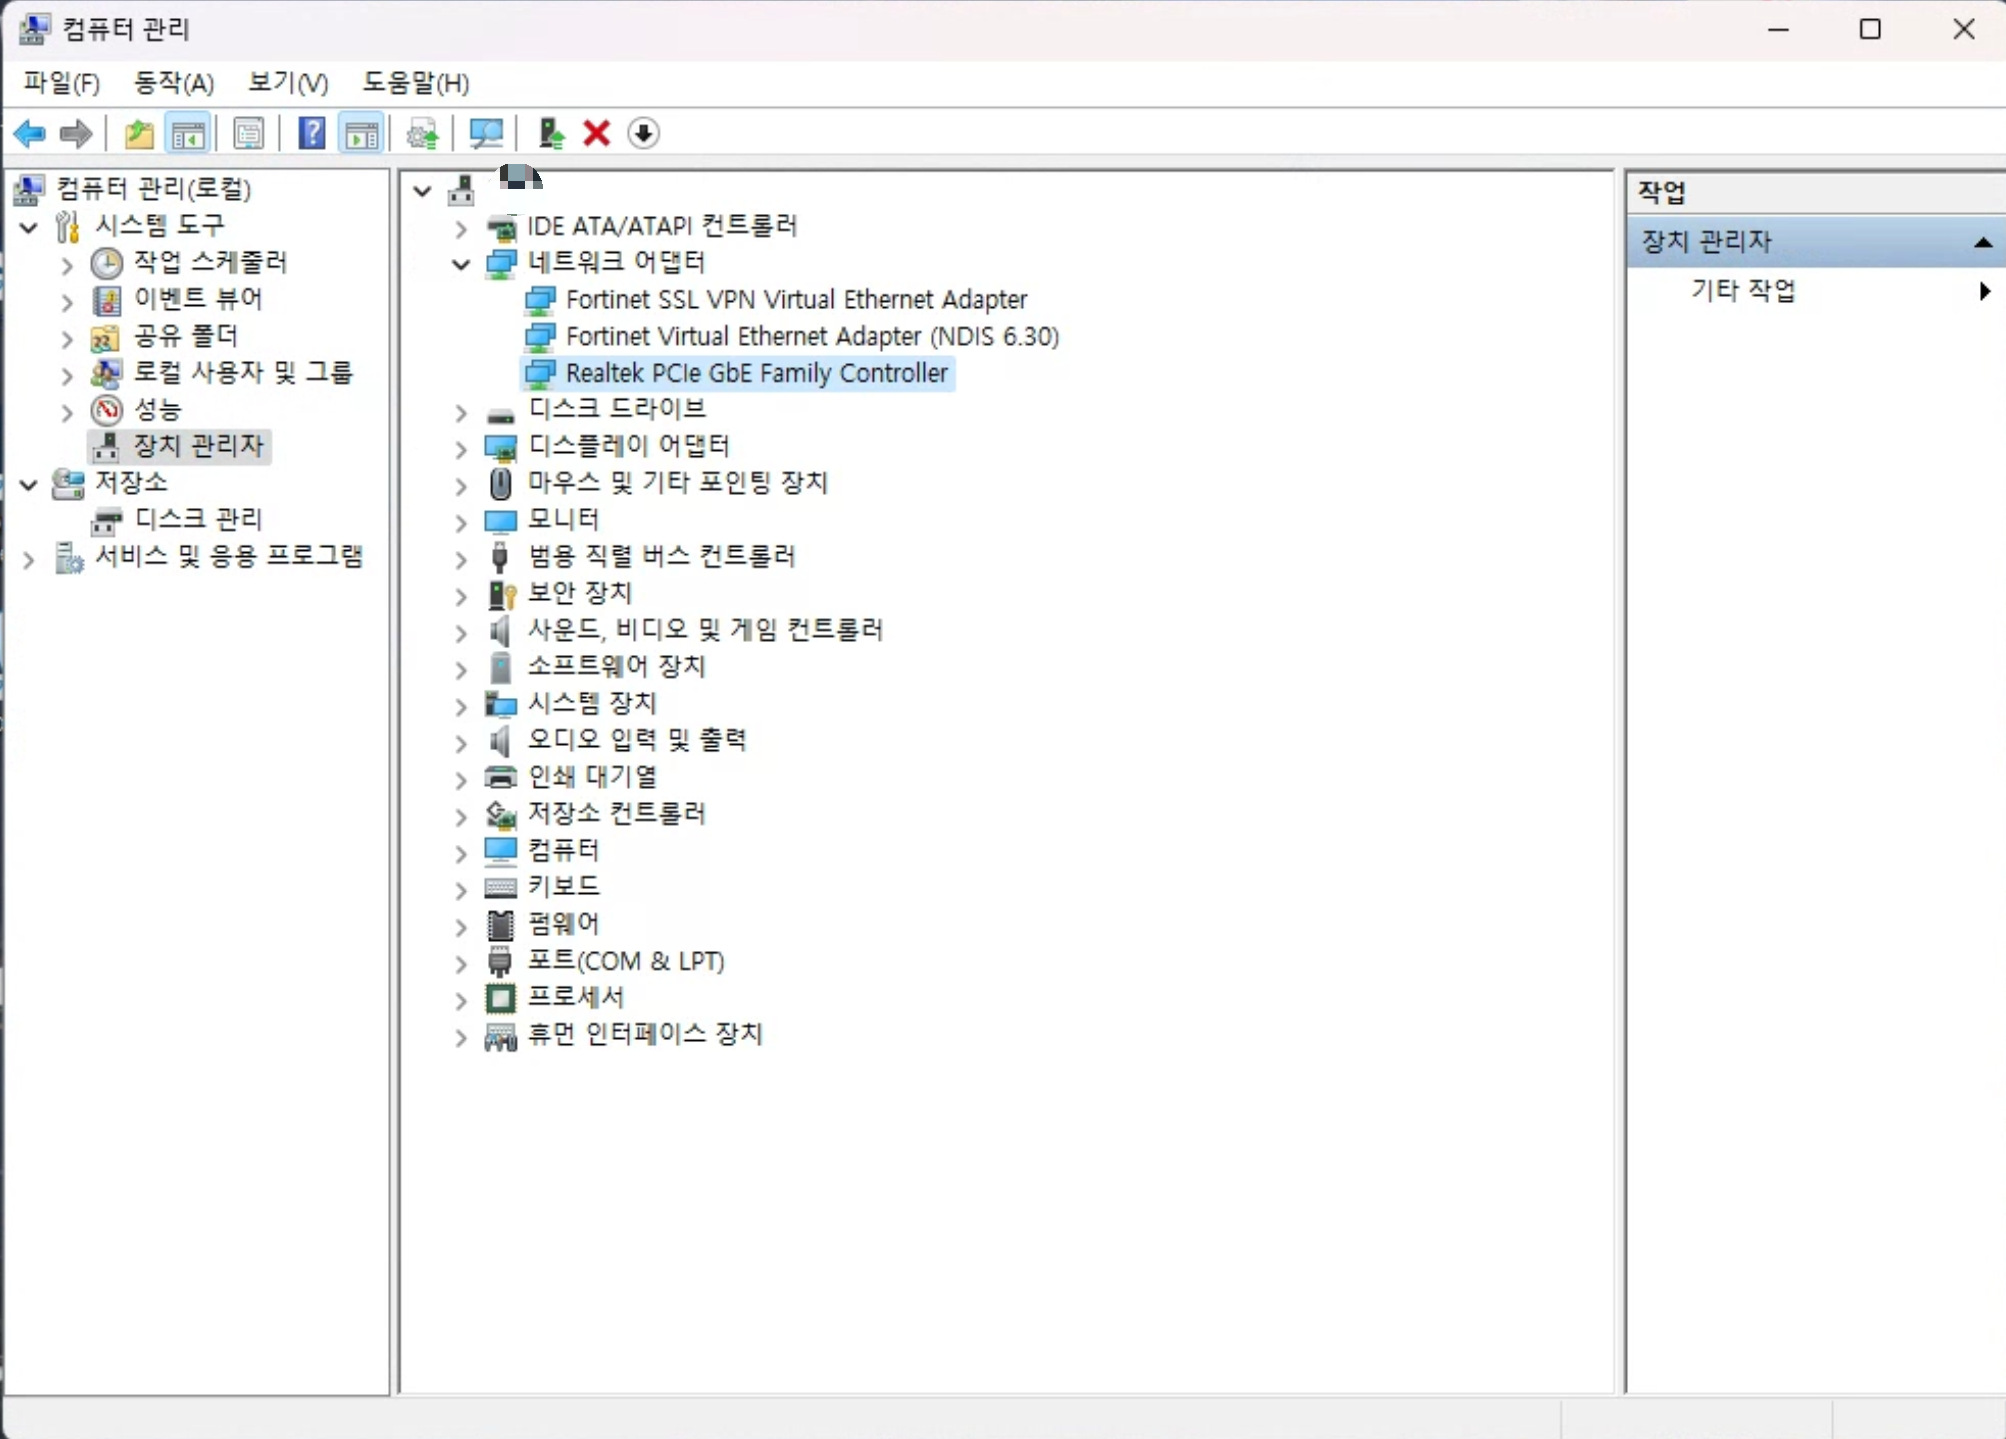The height and width of the screenshot is (1439, 2006).
Task: Click the Back arrow toolbar button
Action: [30, 133]
